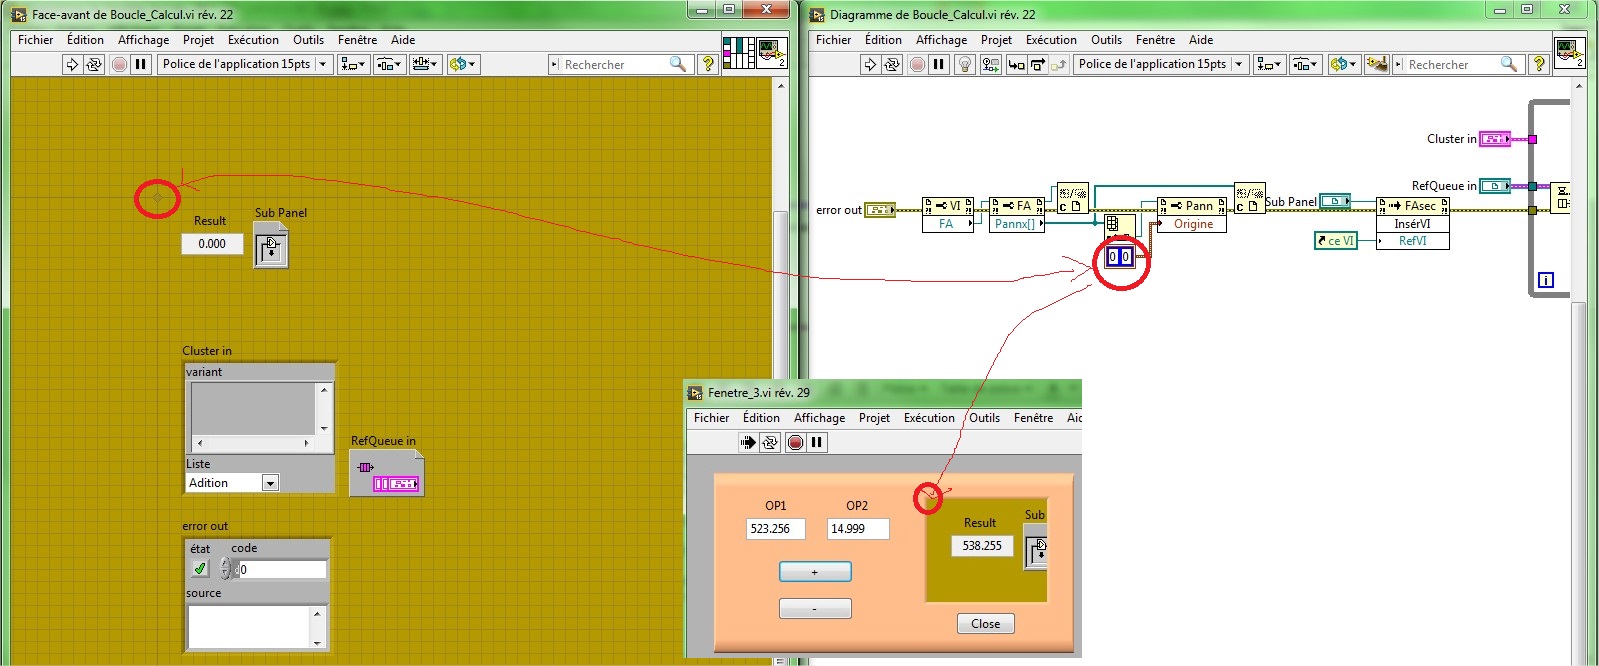Click the Sub Panel container in Face-avant

271,245
